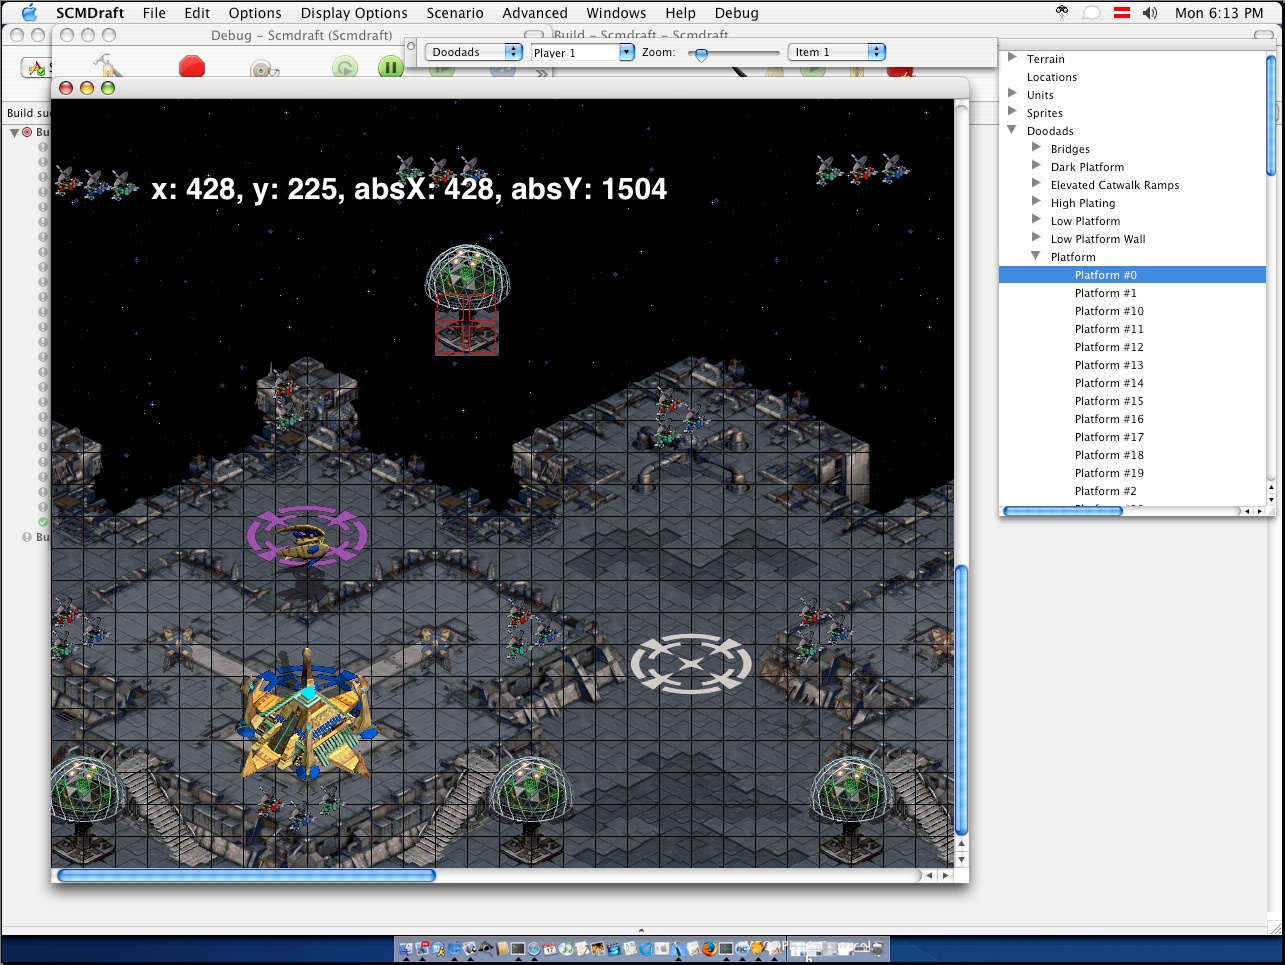Open the Player 1 combo box

[582, 52]
